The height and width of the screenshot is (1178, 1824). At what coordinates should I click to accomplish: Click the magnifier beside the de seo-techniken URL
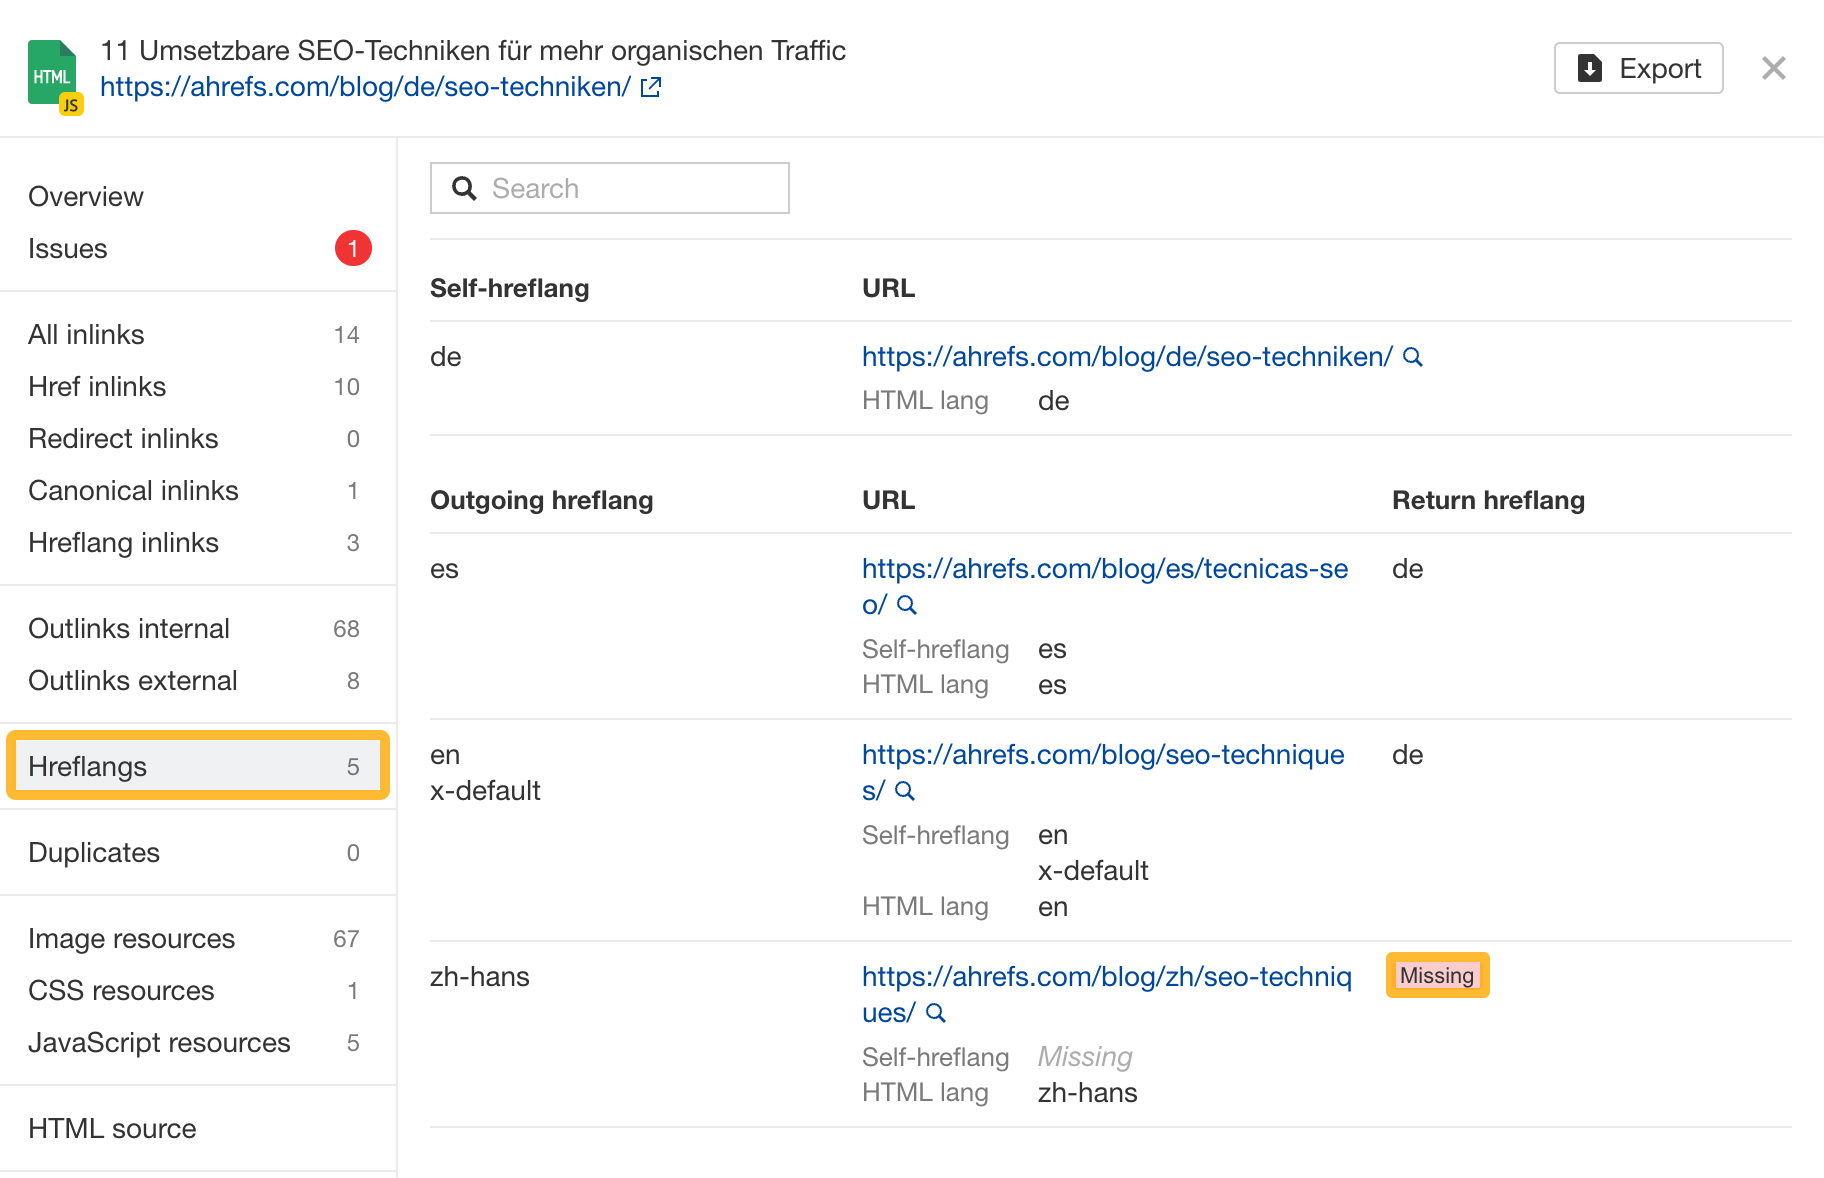(1413, 356)
